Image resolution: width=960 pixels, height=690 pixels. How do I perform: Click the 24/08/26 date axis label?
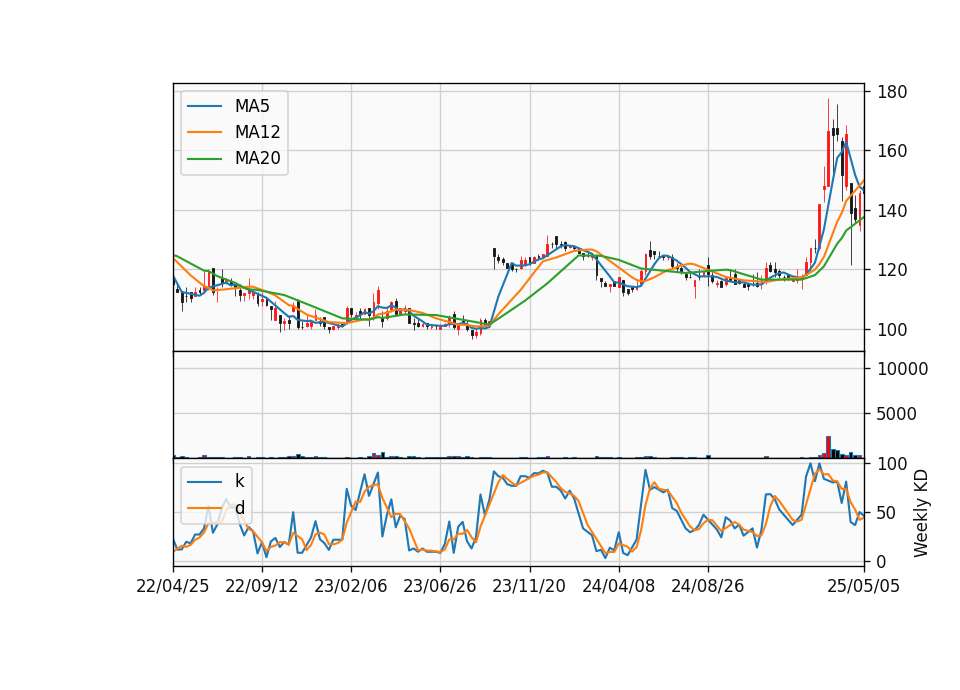pyautogui.click(x=708, y=586)
